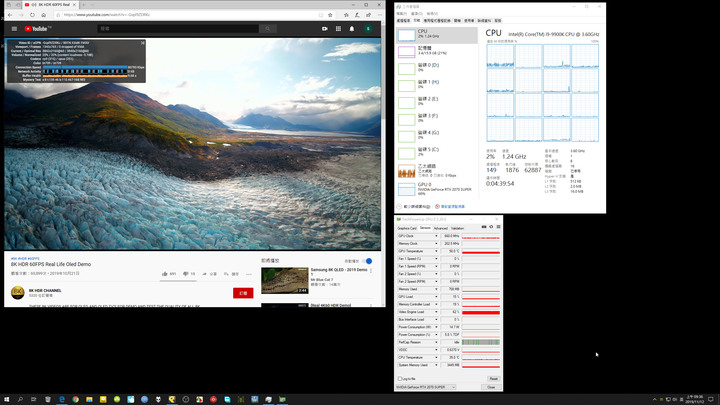Open the YouTube apps grid icon
The height and width of the screenshot is (405, 720).
point(338,28)
